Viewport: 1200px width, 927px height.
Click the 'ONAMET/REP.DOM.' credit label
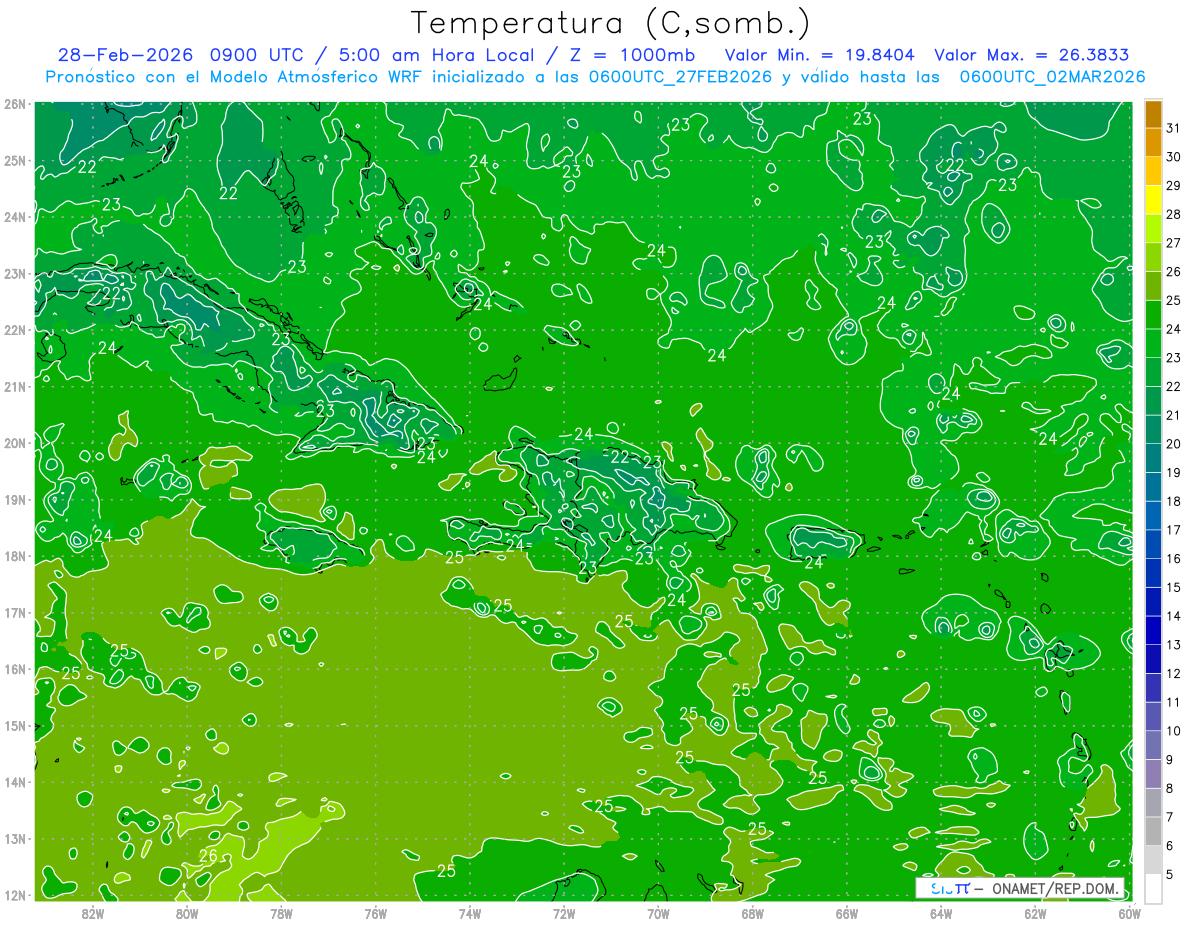[x=1057, y=888]
